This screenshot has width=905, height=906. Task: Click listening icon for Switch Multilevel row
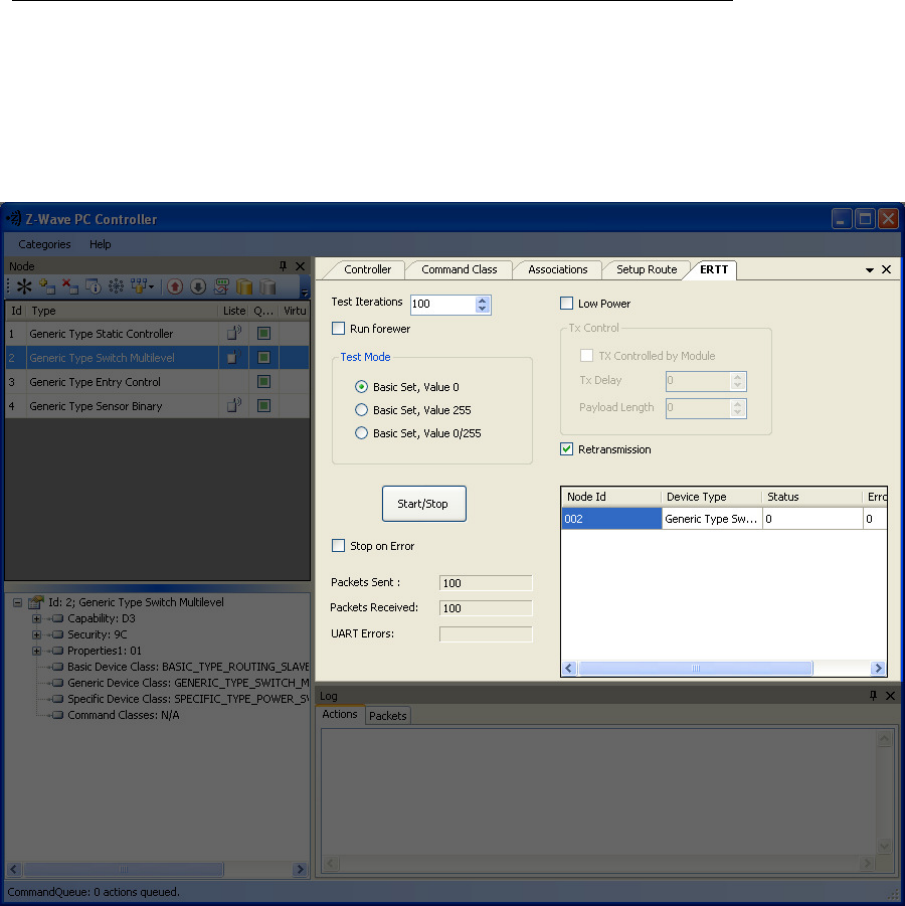tap(233, 357)
